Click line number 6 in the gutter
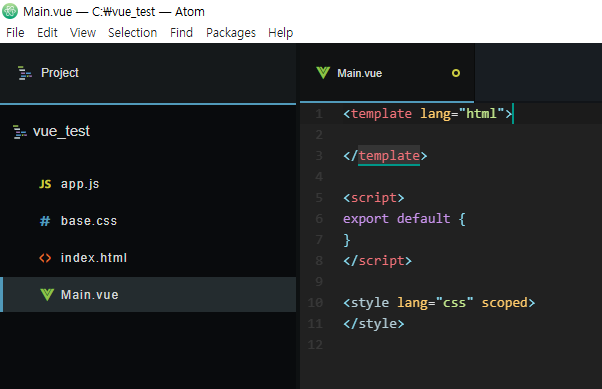The height and width of the screenshot is (389, 602). (319, 219)
